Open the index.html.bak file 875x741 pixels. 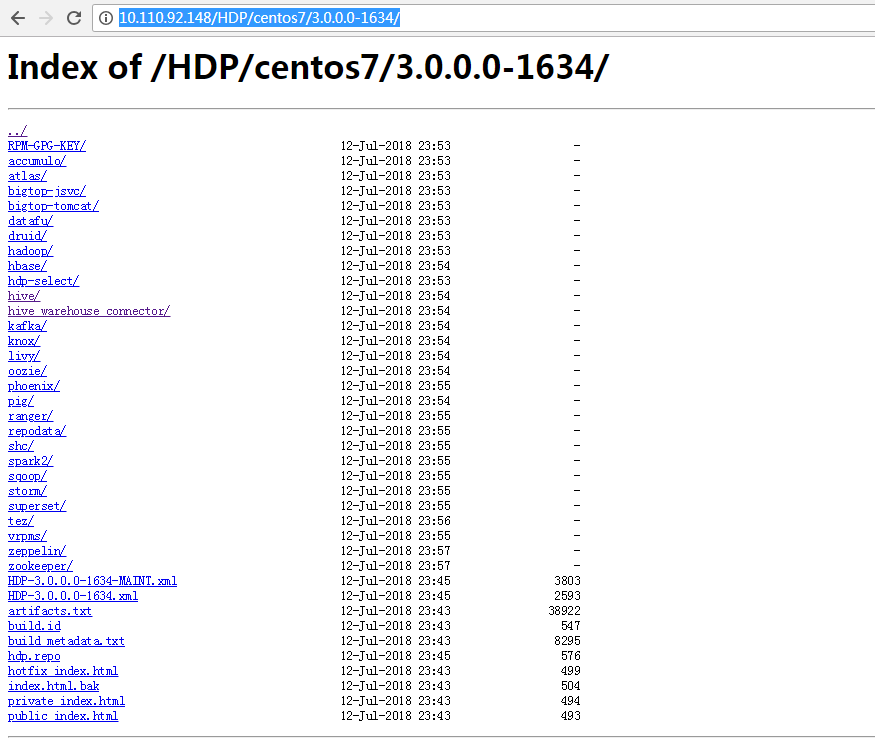point(54,686)
